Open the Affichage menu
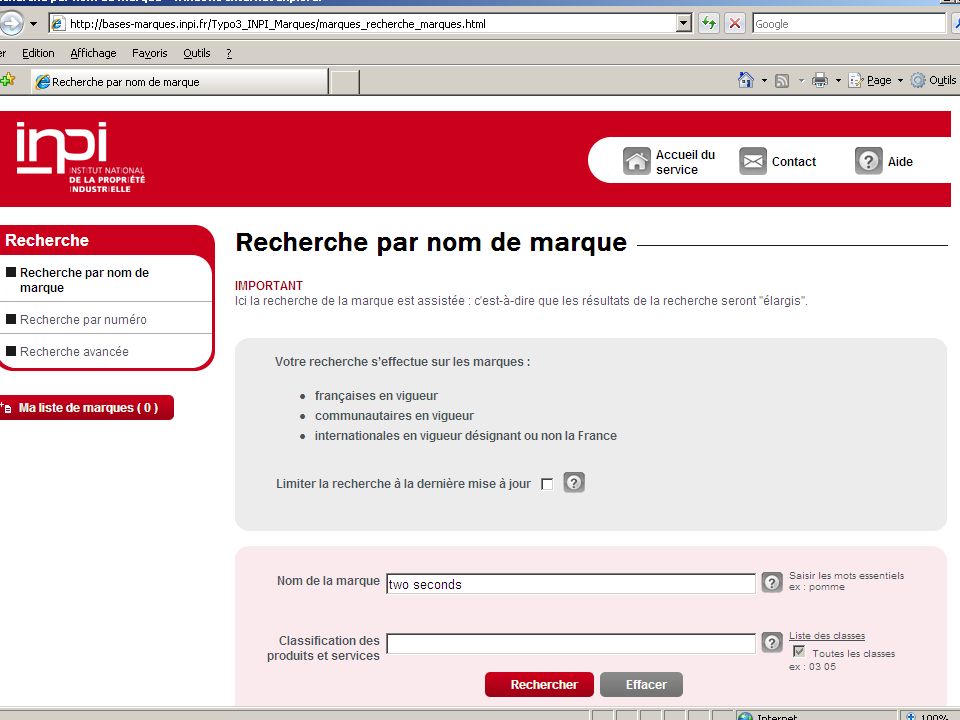 click(93, 53)
